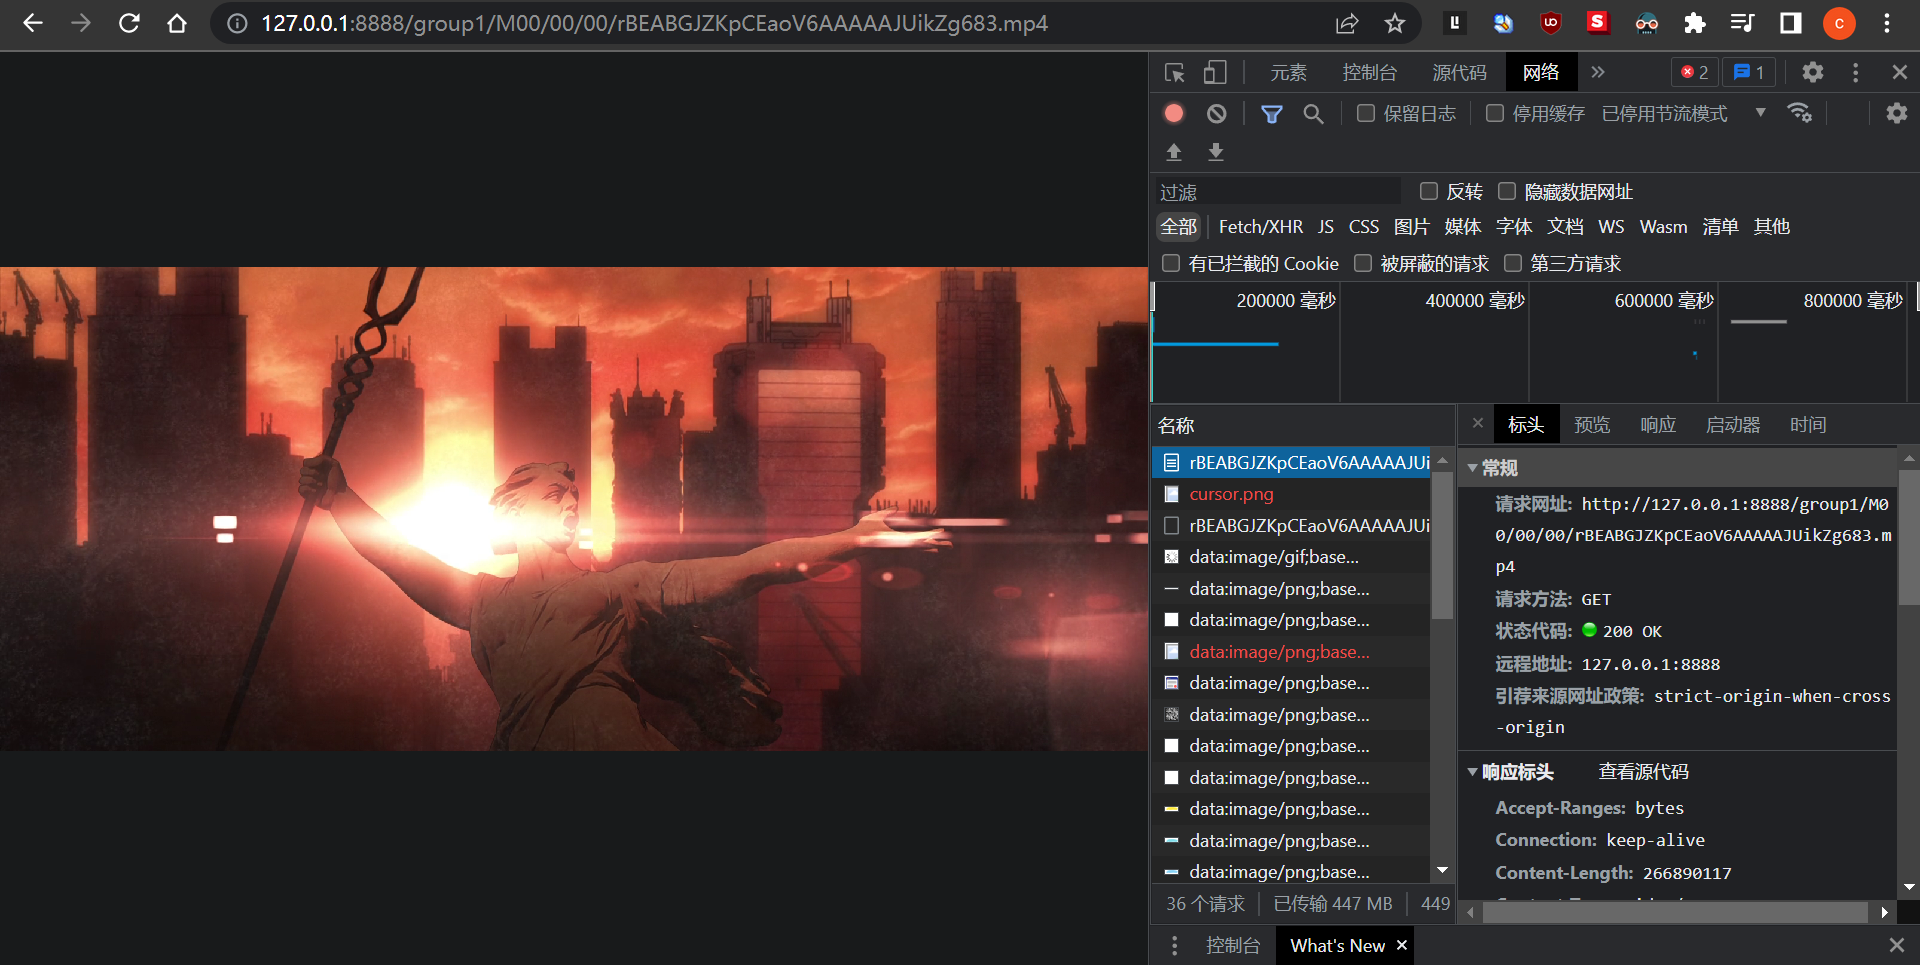Open DevTools customize three-dot menu
The image size is (1920, 965).
click(1856, 72)
